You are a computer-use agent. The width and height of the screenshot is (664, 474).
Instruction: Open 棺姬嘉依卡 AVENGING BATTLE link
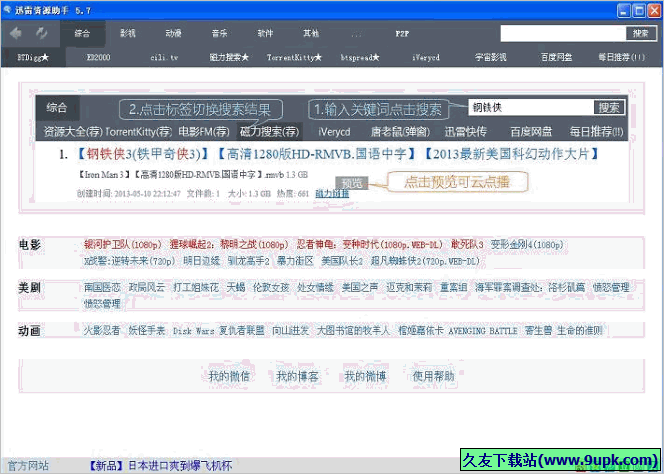457,330
